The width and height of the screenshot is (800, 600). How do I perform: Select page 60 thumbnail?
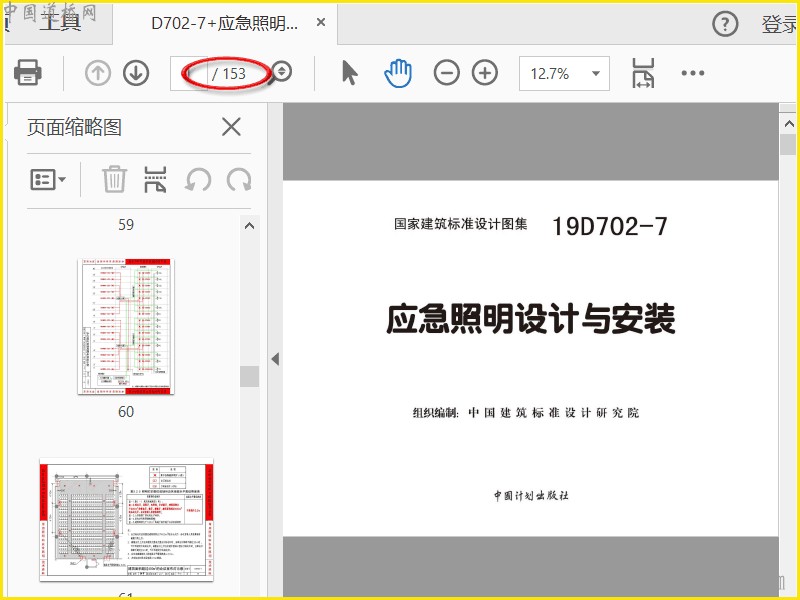(x=126, y=327)
